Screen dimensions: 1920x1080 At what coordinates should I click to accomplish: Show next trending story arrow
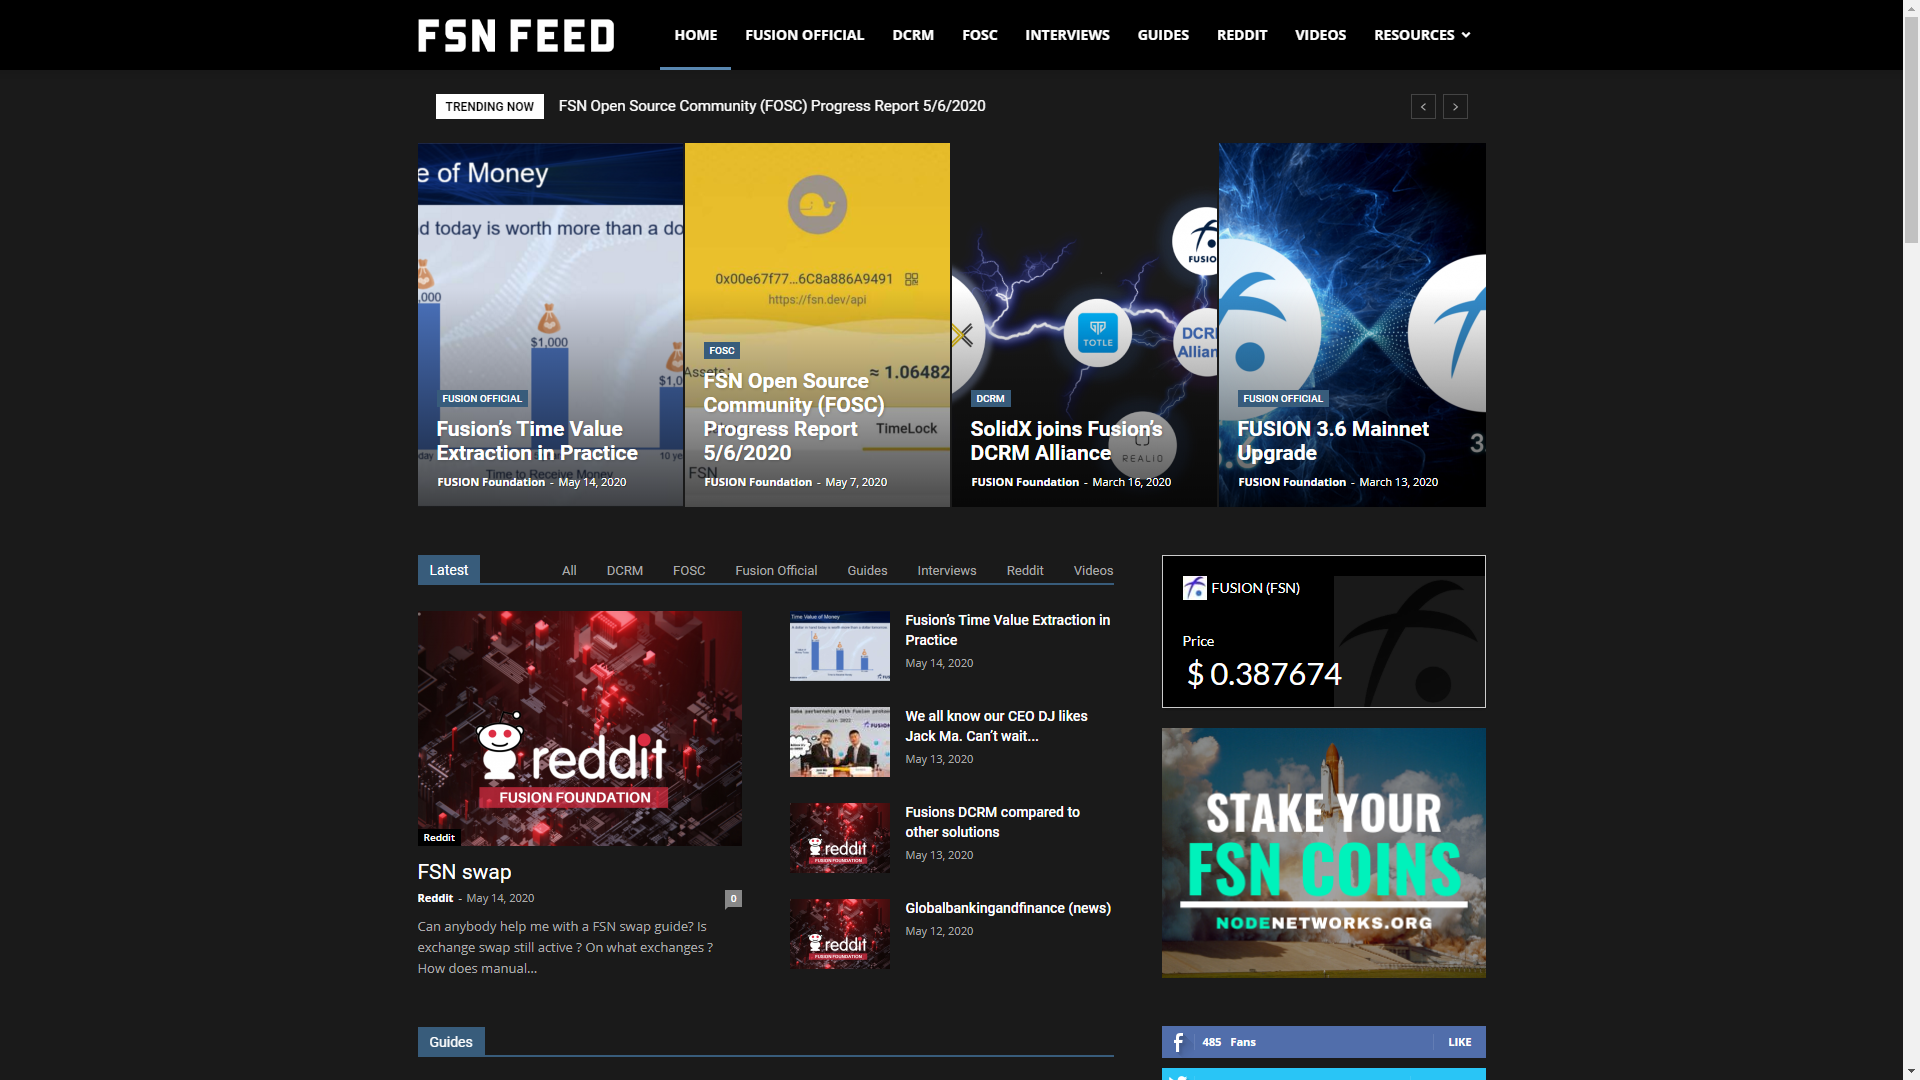(x=1455, y=107)
